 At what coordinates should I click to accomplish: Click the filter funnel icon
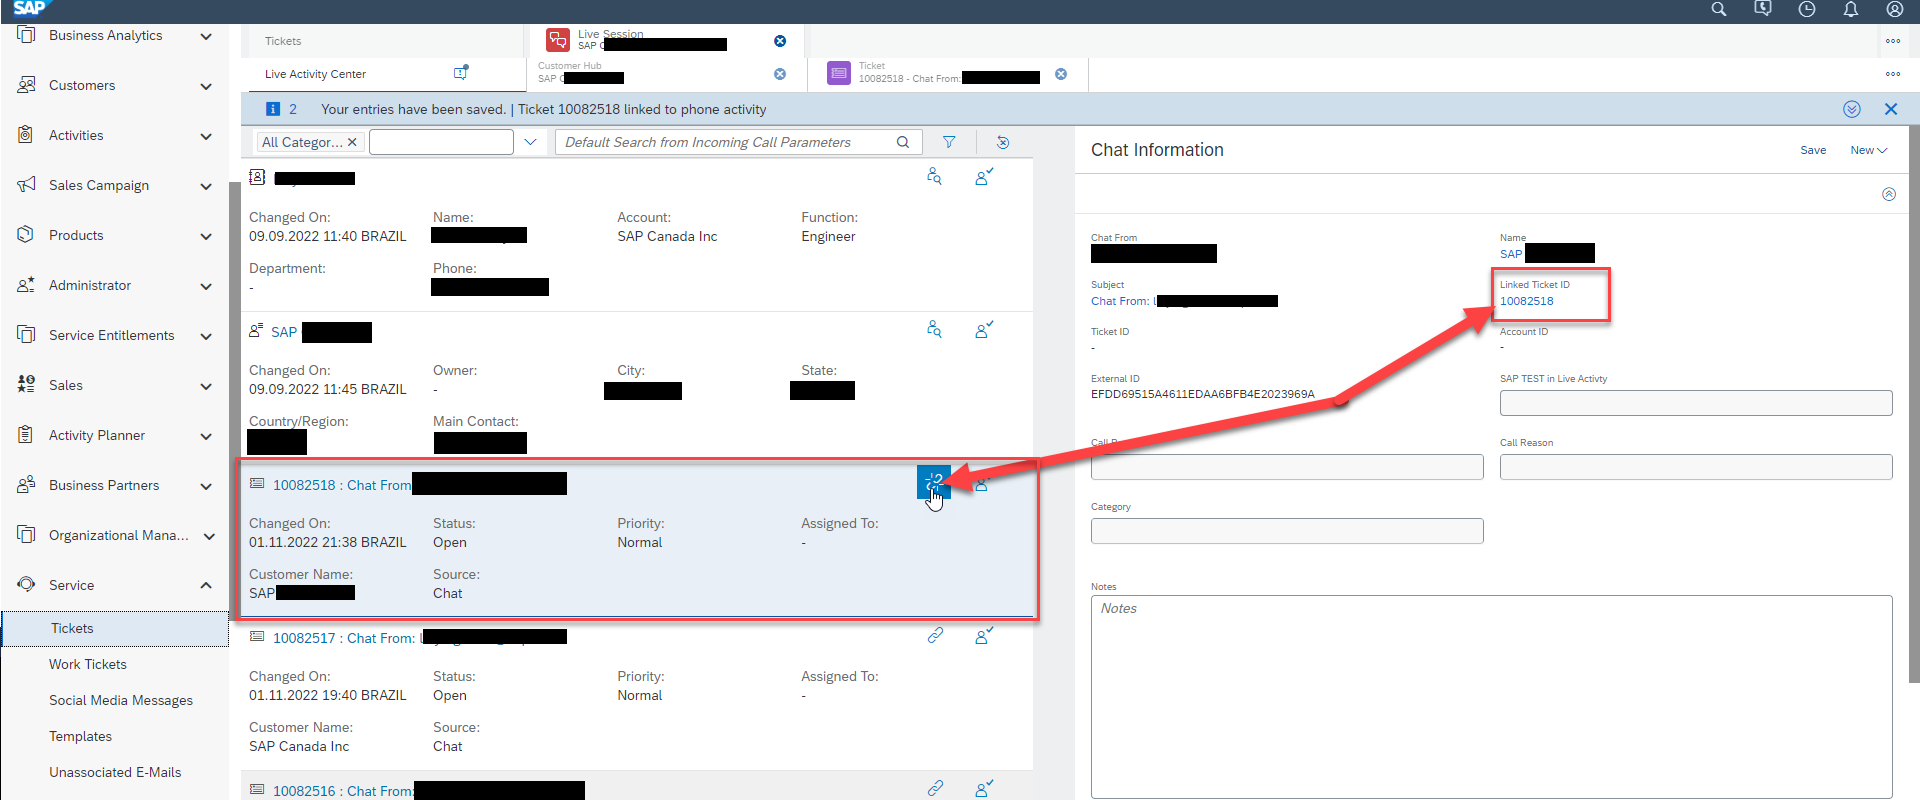point(949,142)
